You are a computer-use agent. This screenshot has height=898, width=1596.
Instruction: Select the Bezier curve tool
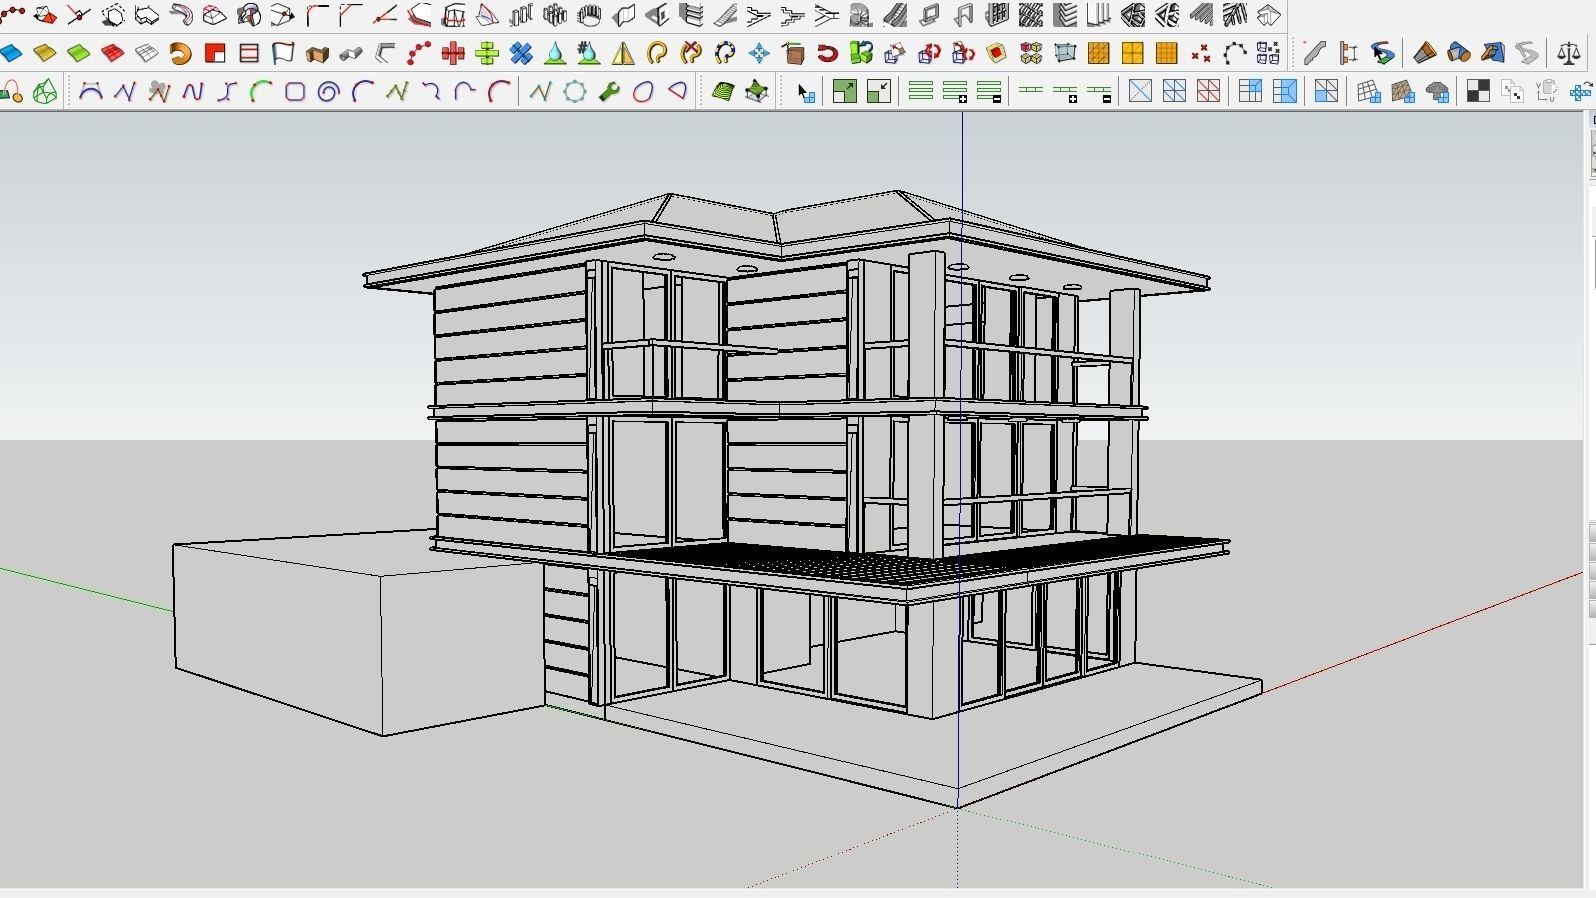click(90, 92)
